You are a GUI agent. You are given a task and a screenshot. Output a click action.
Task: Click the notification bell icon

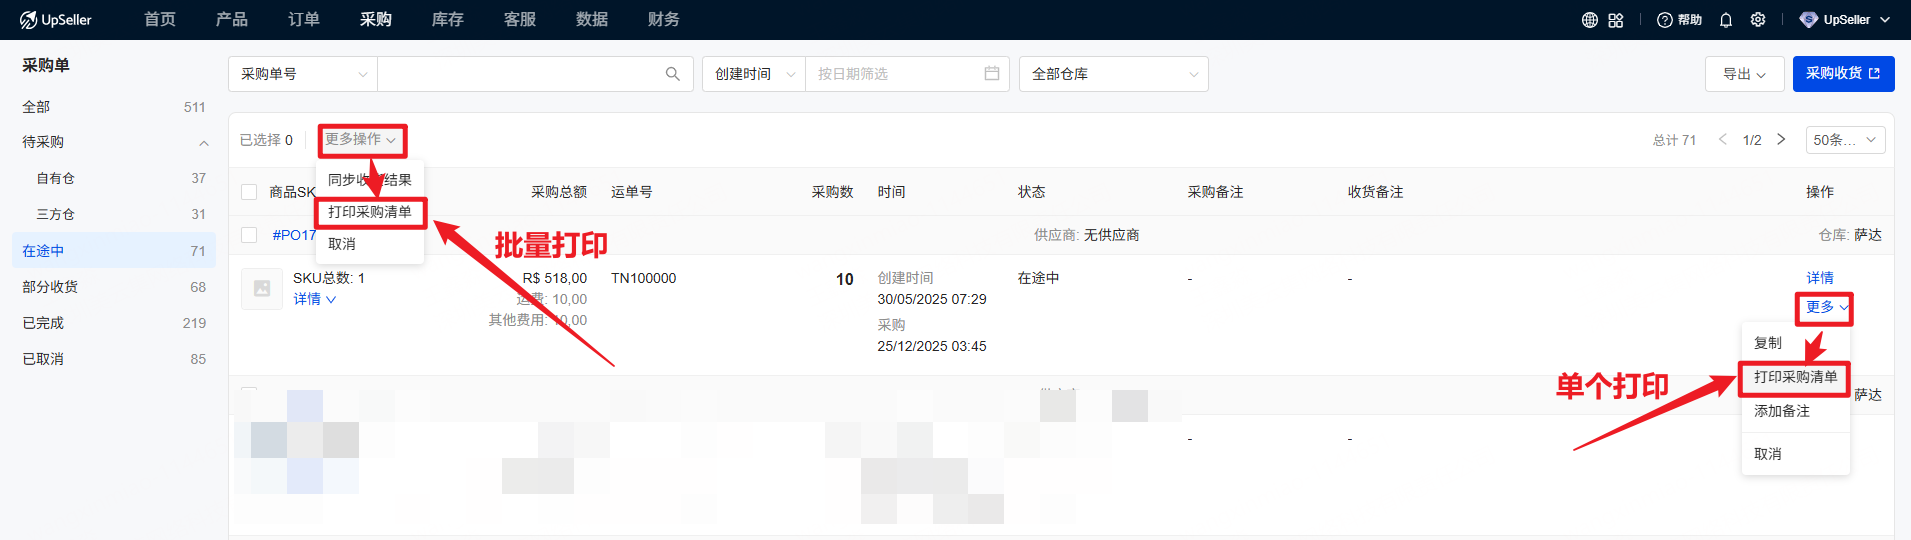click(1726, 20)
